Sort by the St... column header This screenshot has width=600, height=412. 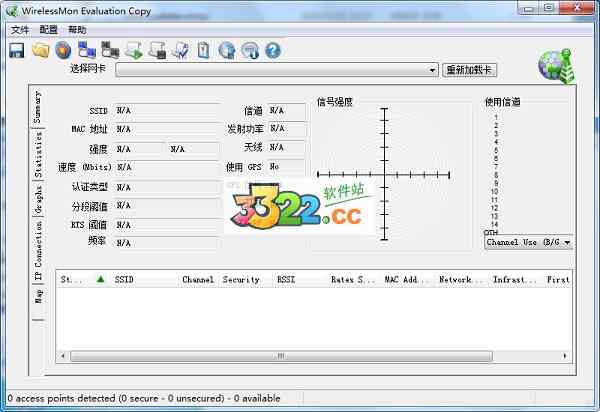[72, 280]
